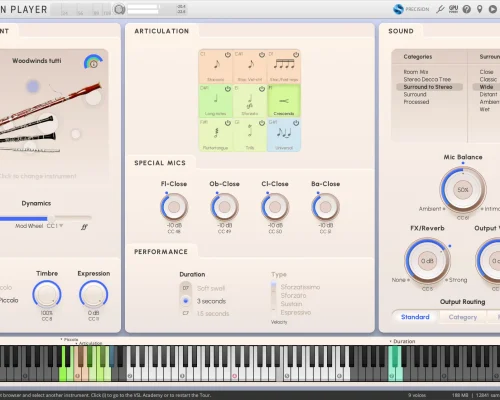Select Surround category
The width and height of the screenshot is (500, 400).
pos(415,94)
